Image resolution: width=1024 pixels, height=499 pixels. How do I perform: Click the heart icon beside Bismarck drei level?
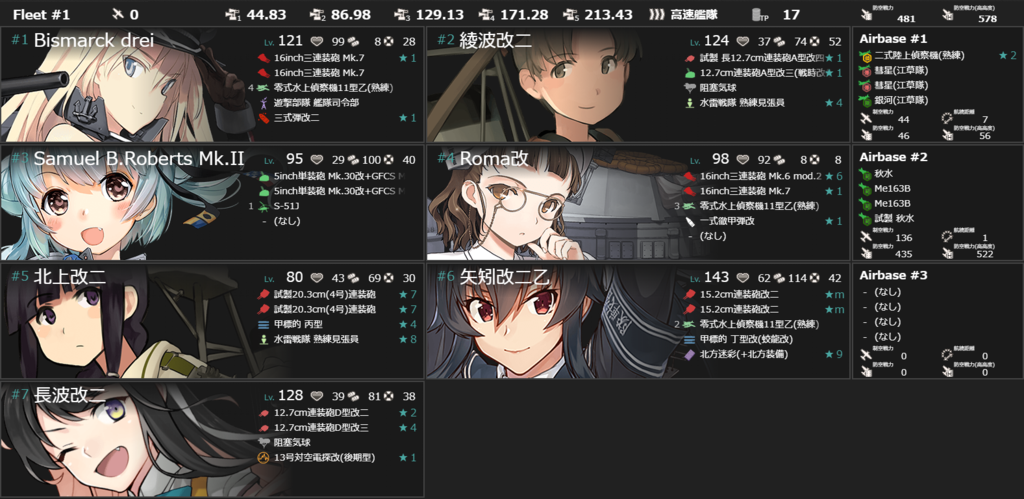317,42
